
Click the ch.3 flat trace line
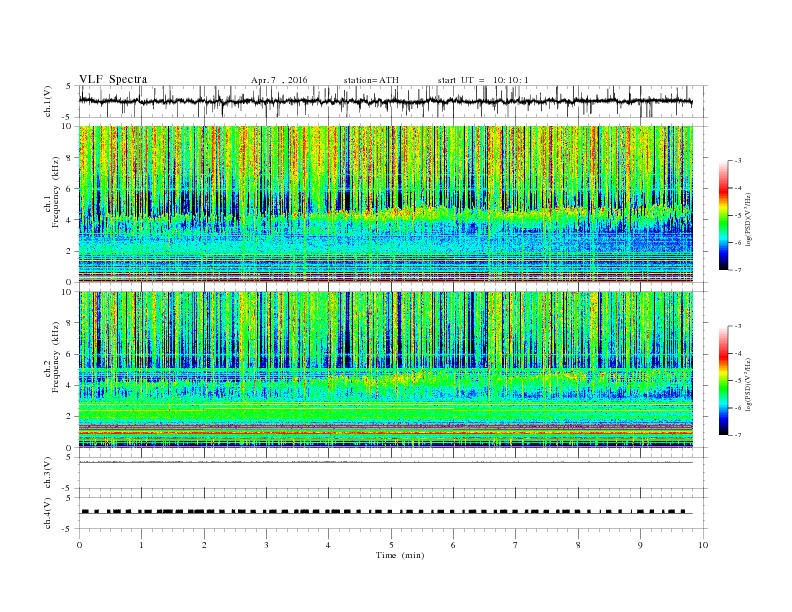(386, 462)
